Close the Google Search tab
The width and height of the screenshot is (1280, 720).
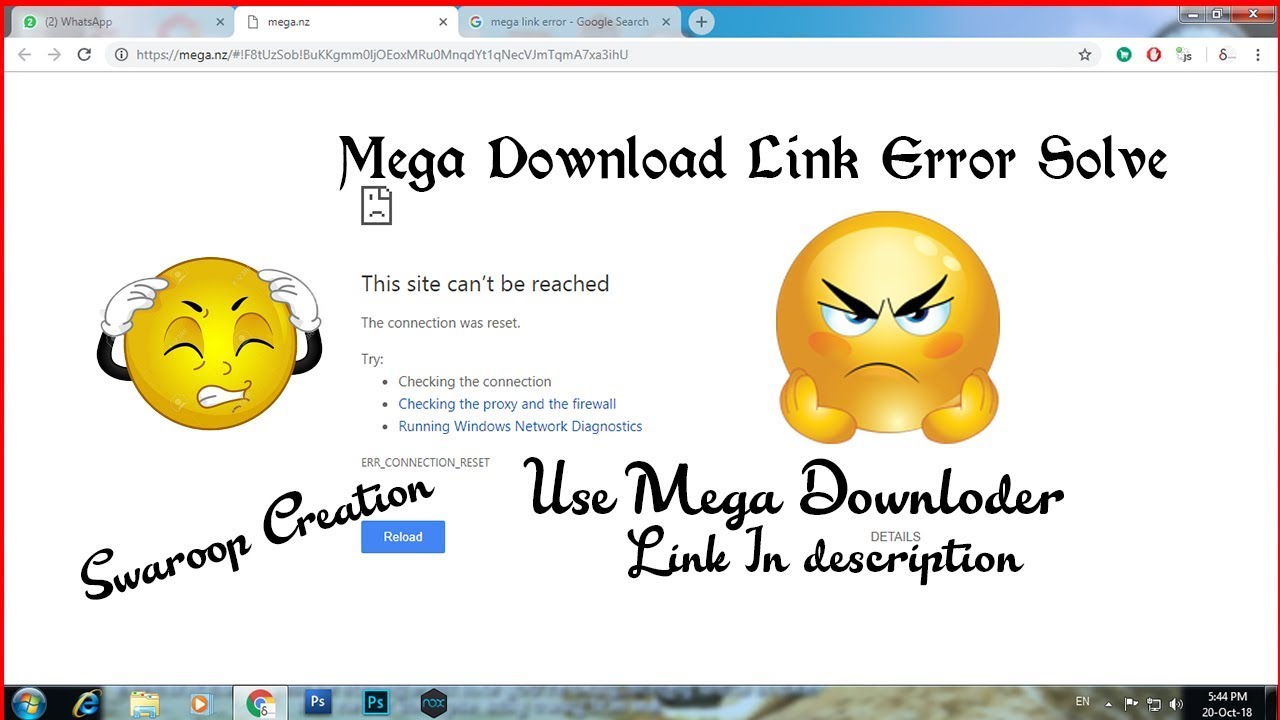coord(666,22)
